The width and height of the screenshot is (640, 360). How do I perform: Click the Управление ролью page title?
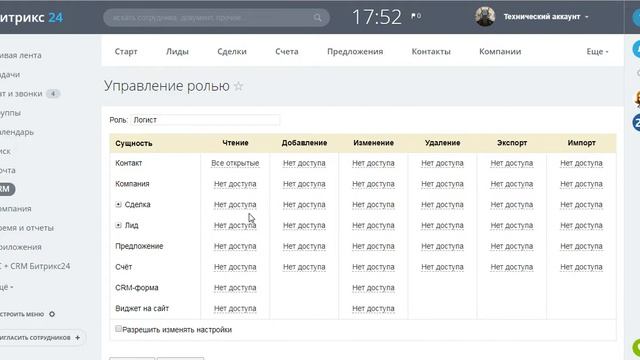click(x=167, y=86)
